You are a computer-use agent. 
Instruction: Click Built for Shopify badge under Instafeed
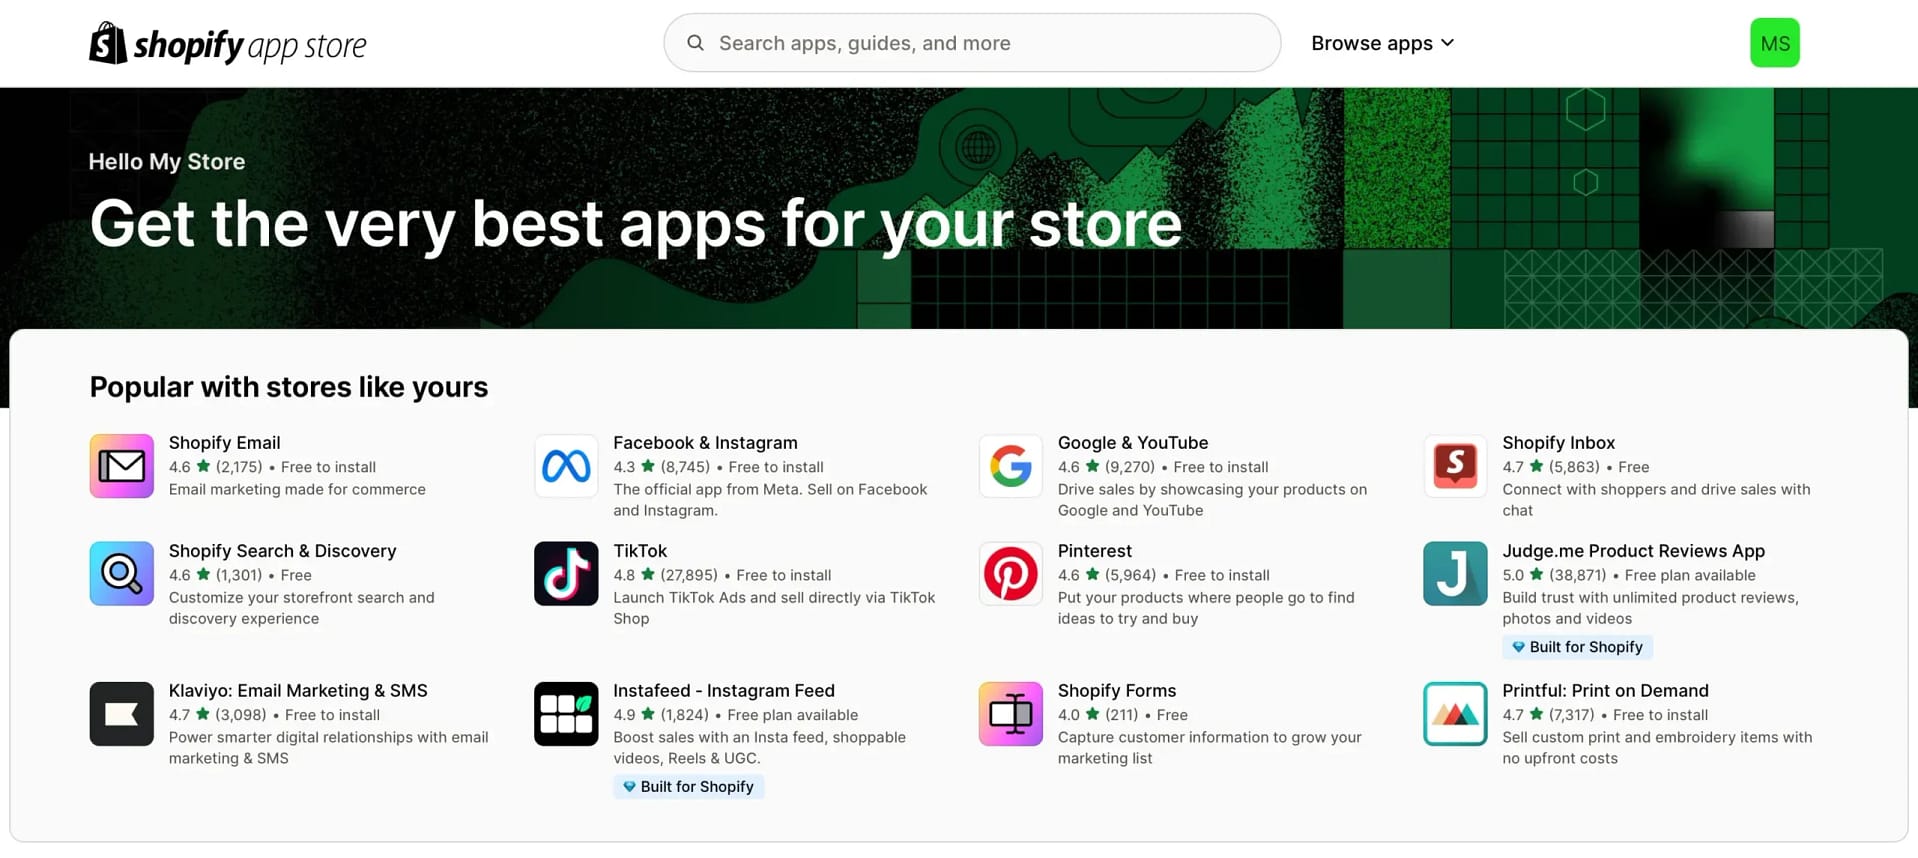[688, 787]
